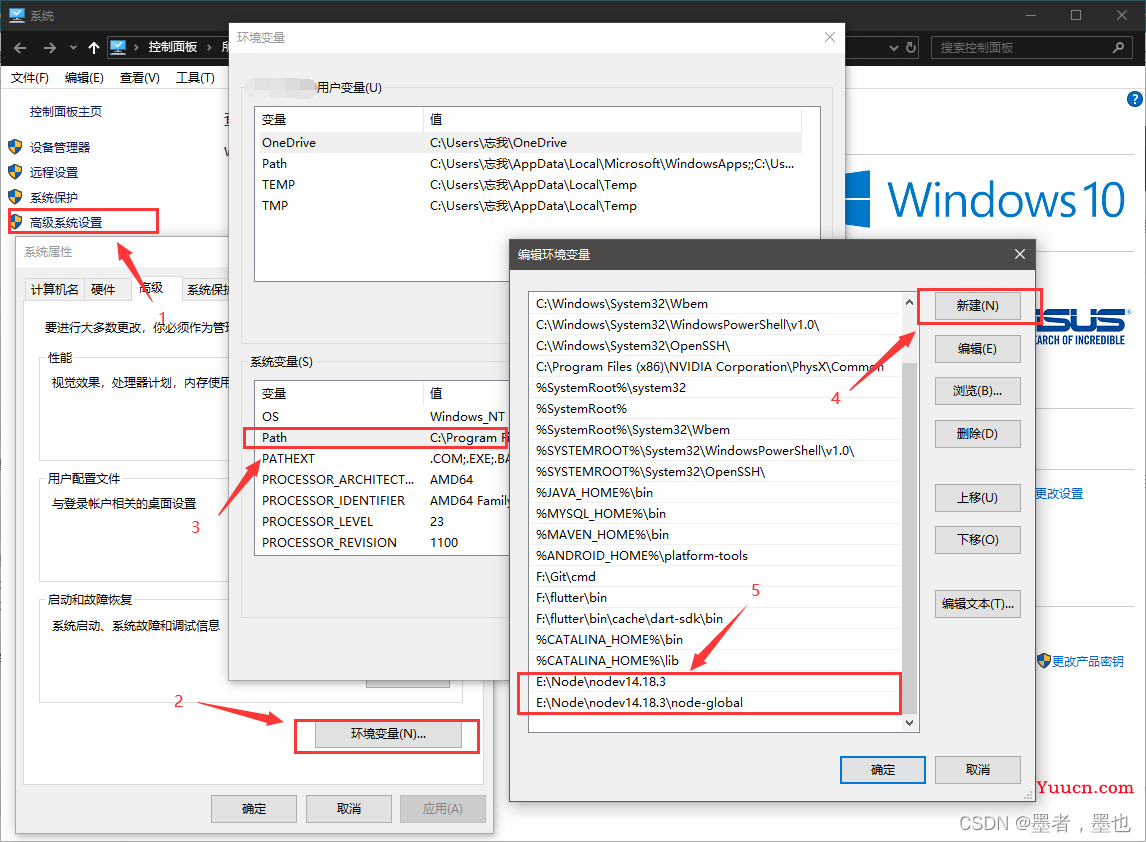Select C:\Windows\System32\Wbem path entry
The height and width of the screenshot is (842, 1146).
tap(715, 304)
